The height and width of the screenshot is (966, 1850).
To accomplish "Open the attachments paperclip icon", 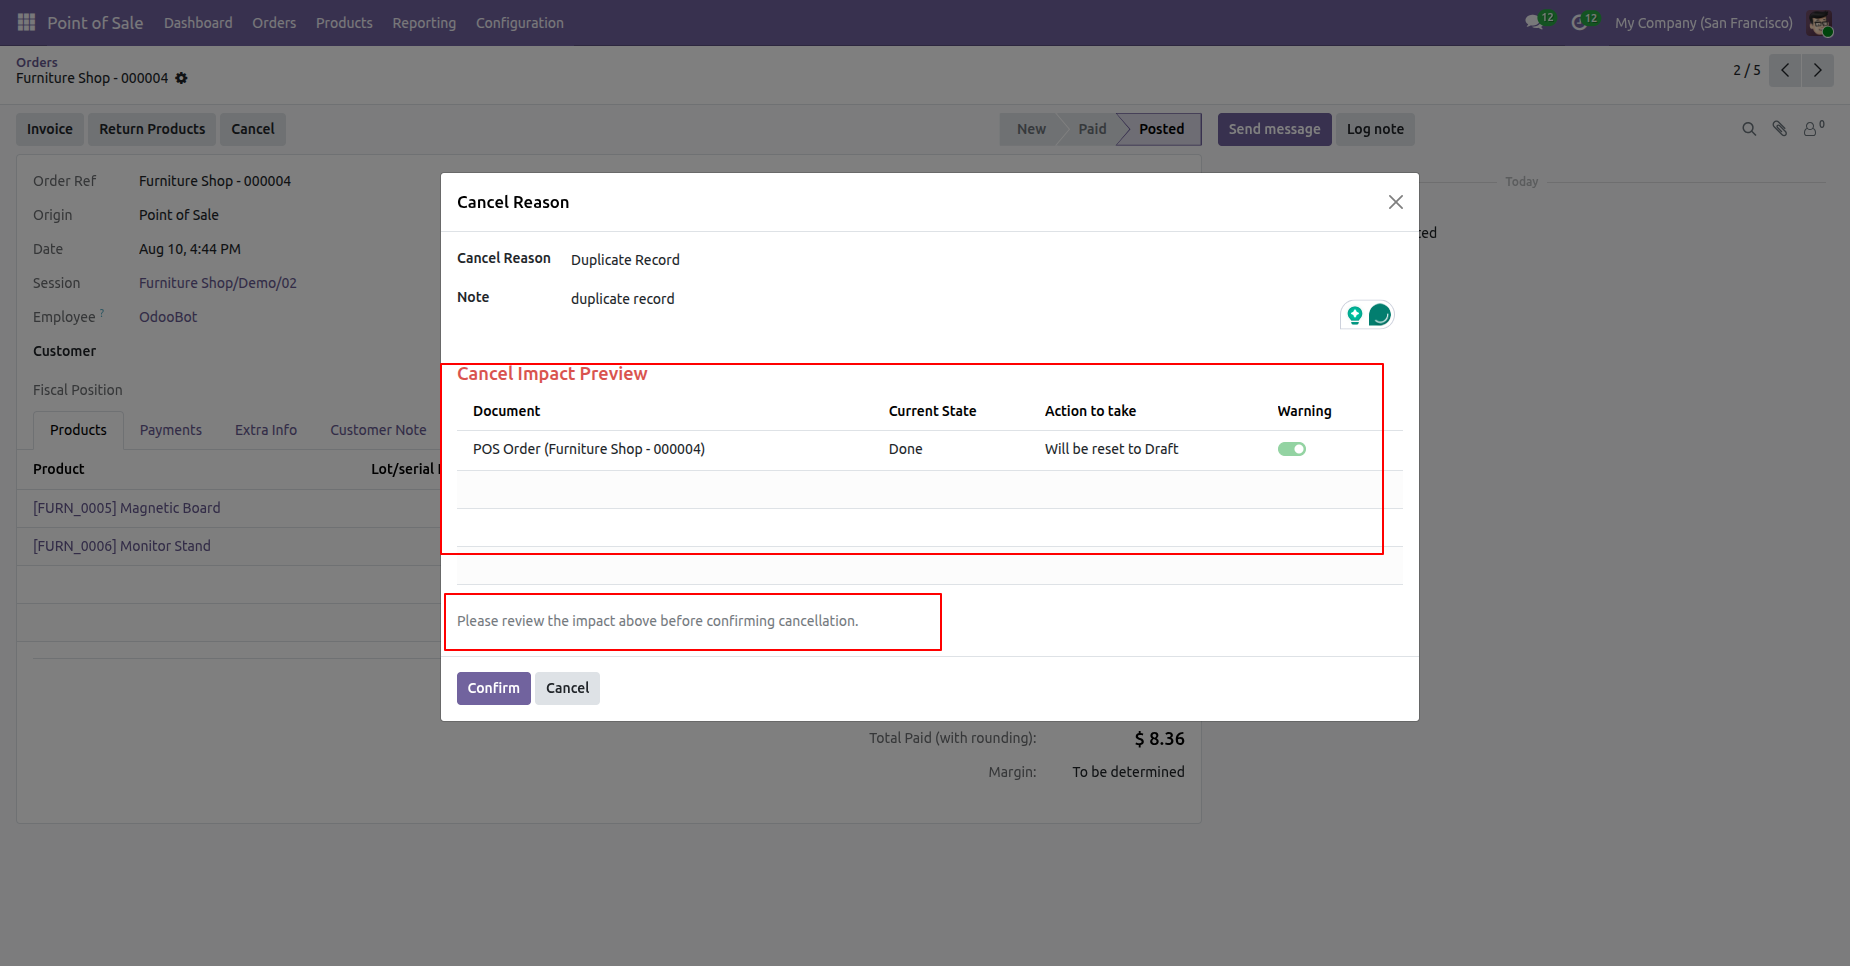I will pos(1780,129).
